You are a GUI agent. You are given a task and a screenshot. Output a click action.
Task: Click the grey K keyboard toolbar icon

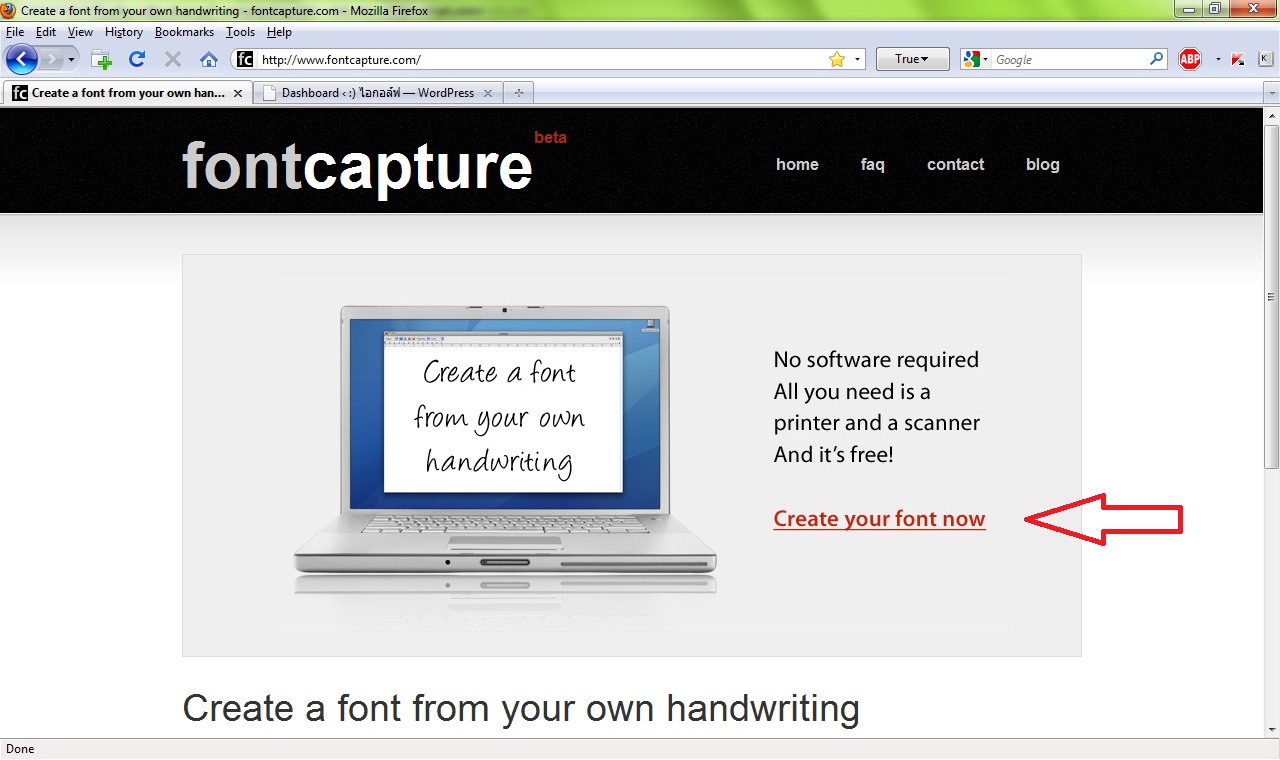coord(1264,59)
